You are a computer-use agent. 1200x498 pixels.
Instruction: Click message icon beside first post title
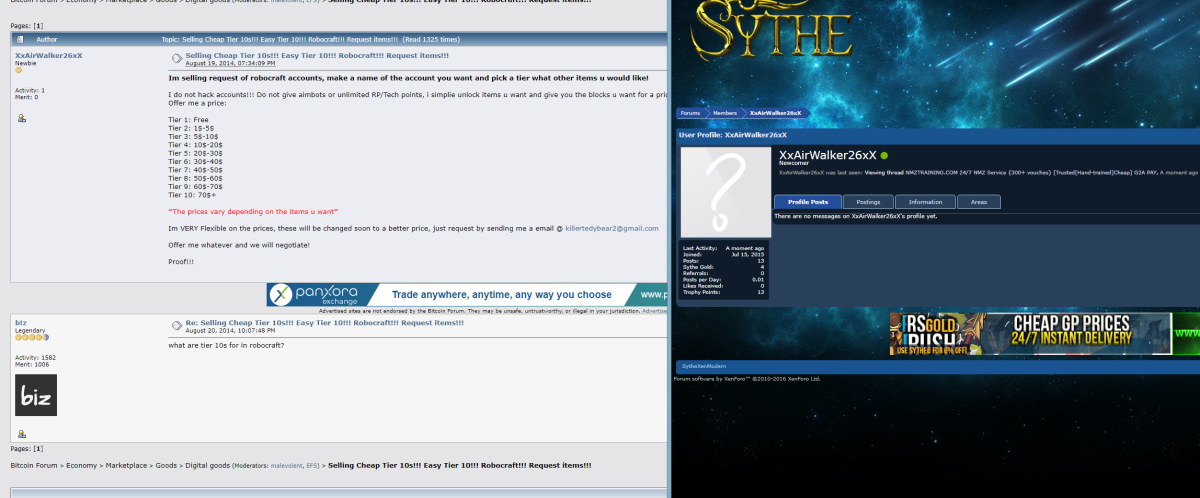[x=176, y=58]
